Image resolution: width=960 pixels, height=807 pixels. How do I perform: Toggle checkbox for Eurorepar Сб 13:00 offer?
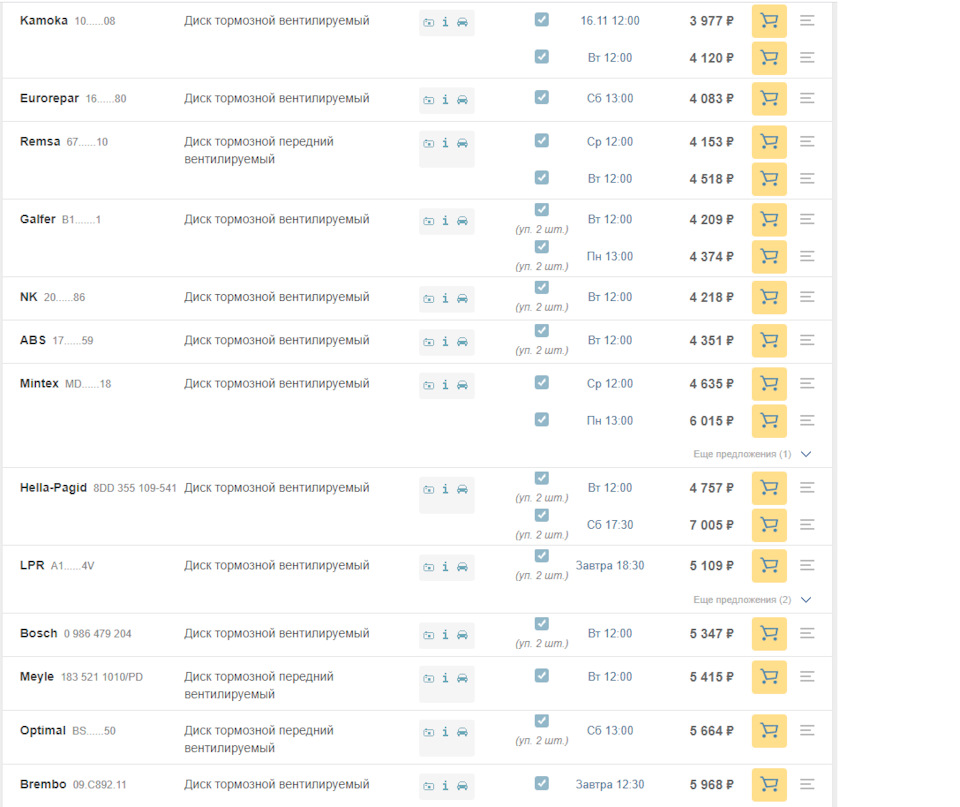coord(541,97)
